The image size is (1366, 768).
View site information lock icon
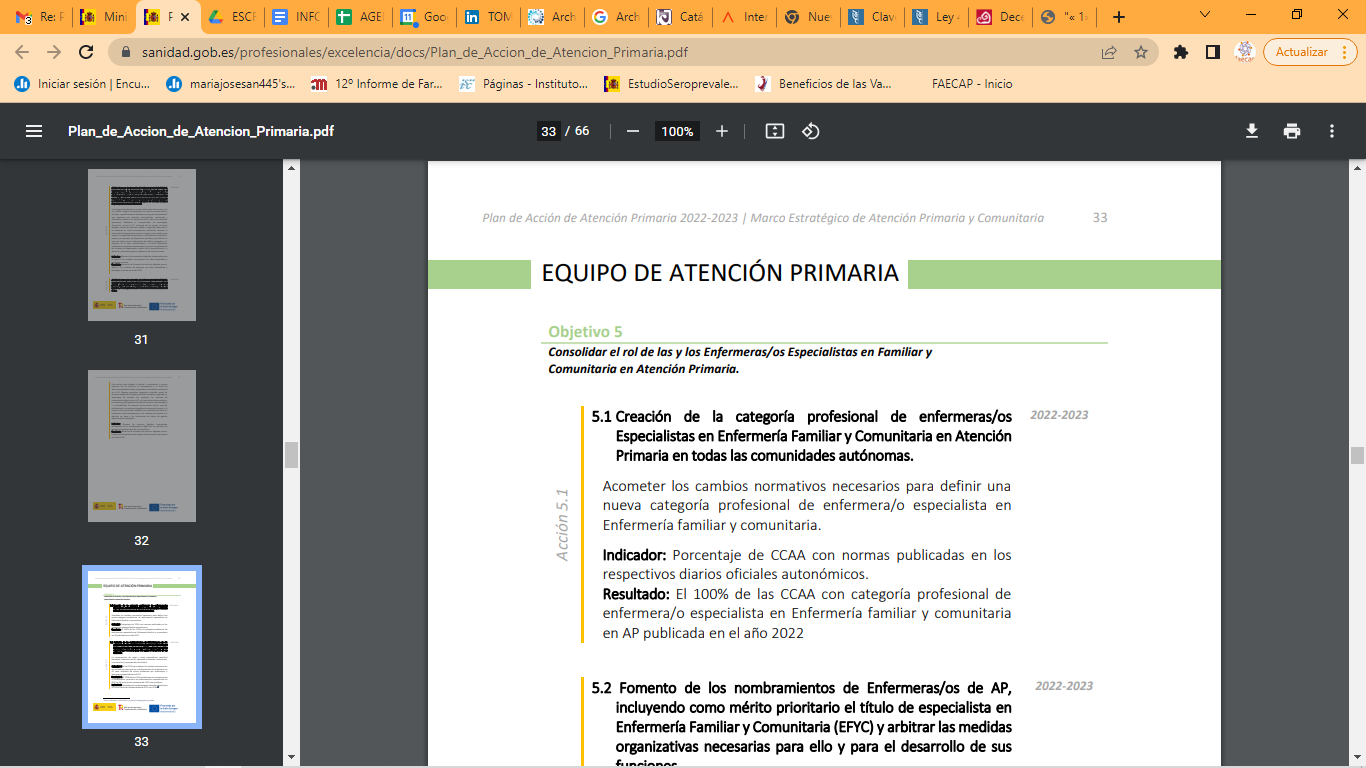pos(125,52)
